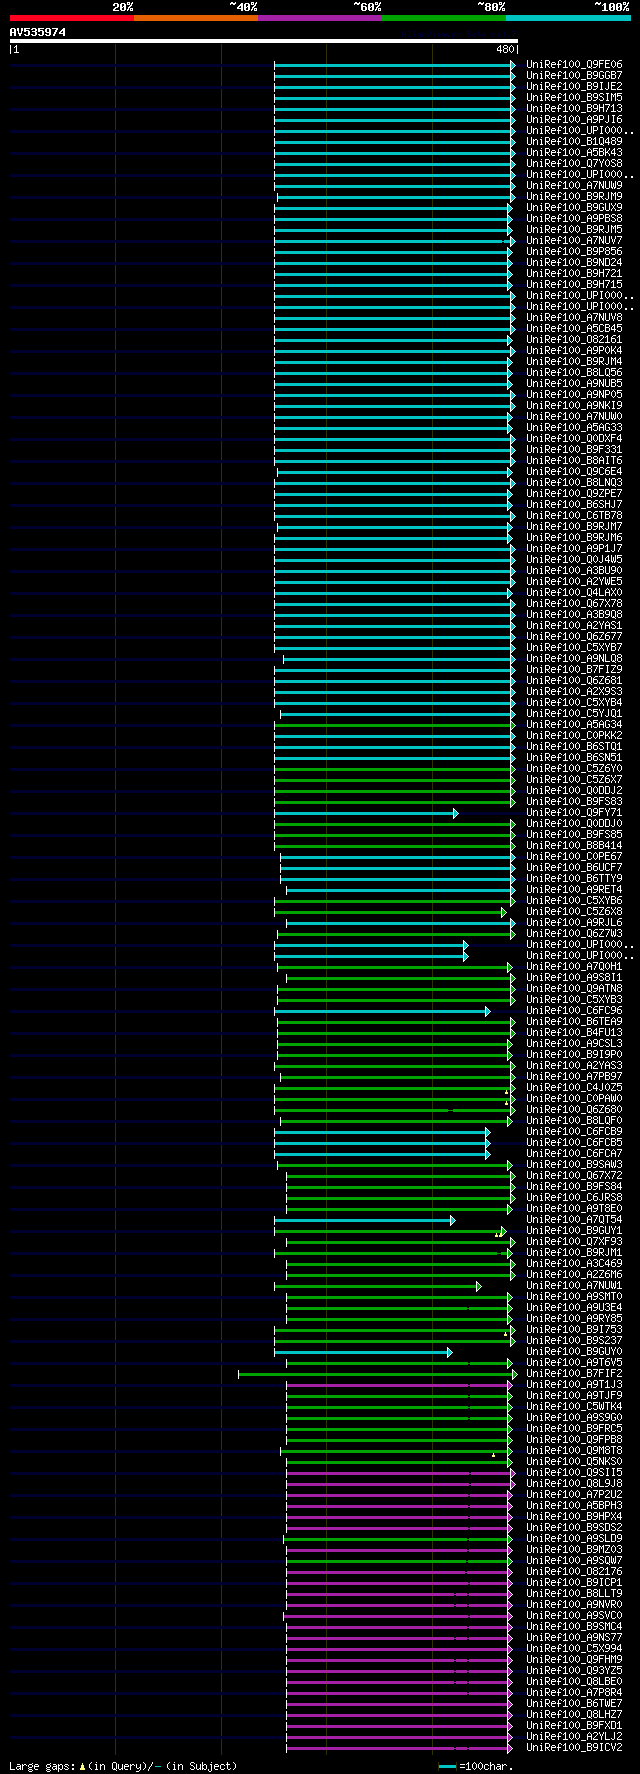Select the UniRef100_B8B414 label
Image resolution: width=640 pixels, height=1774 pixels.
[x=574, y=846]
